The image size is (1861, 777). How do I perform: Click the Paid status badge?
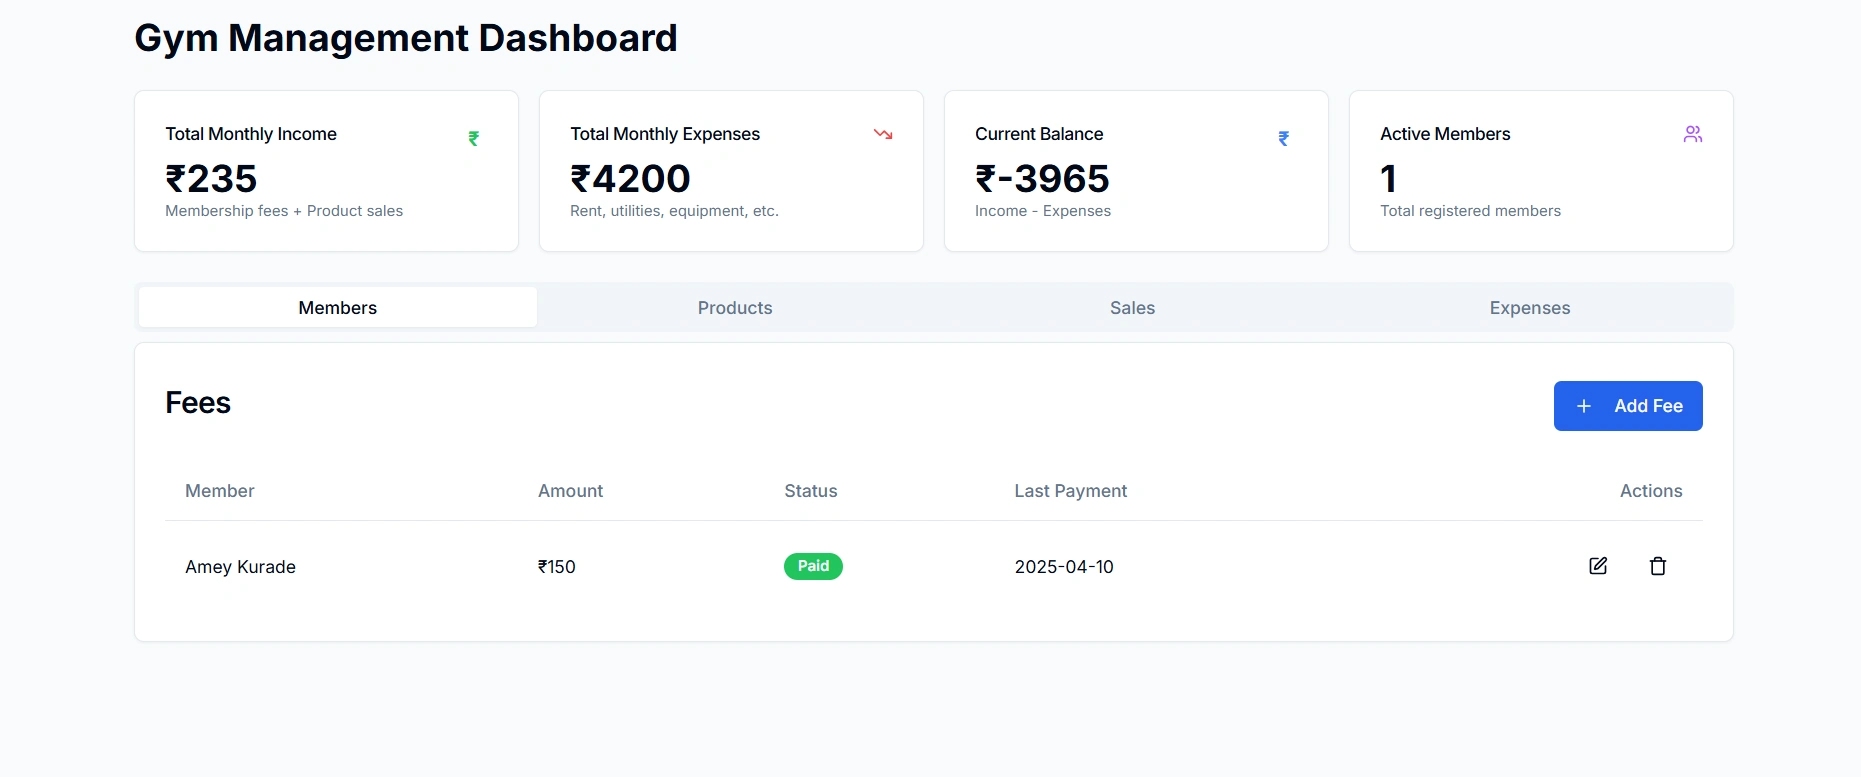[813, 566]
